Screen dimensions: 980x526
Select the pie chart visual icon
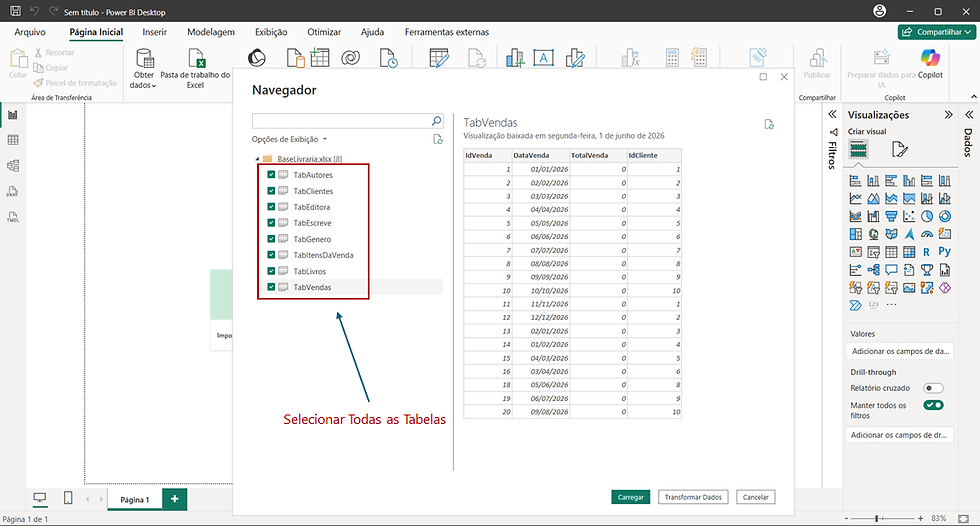click(x=927, y=216)
